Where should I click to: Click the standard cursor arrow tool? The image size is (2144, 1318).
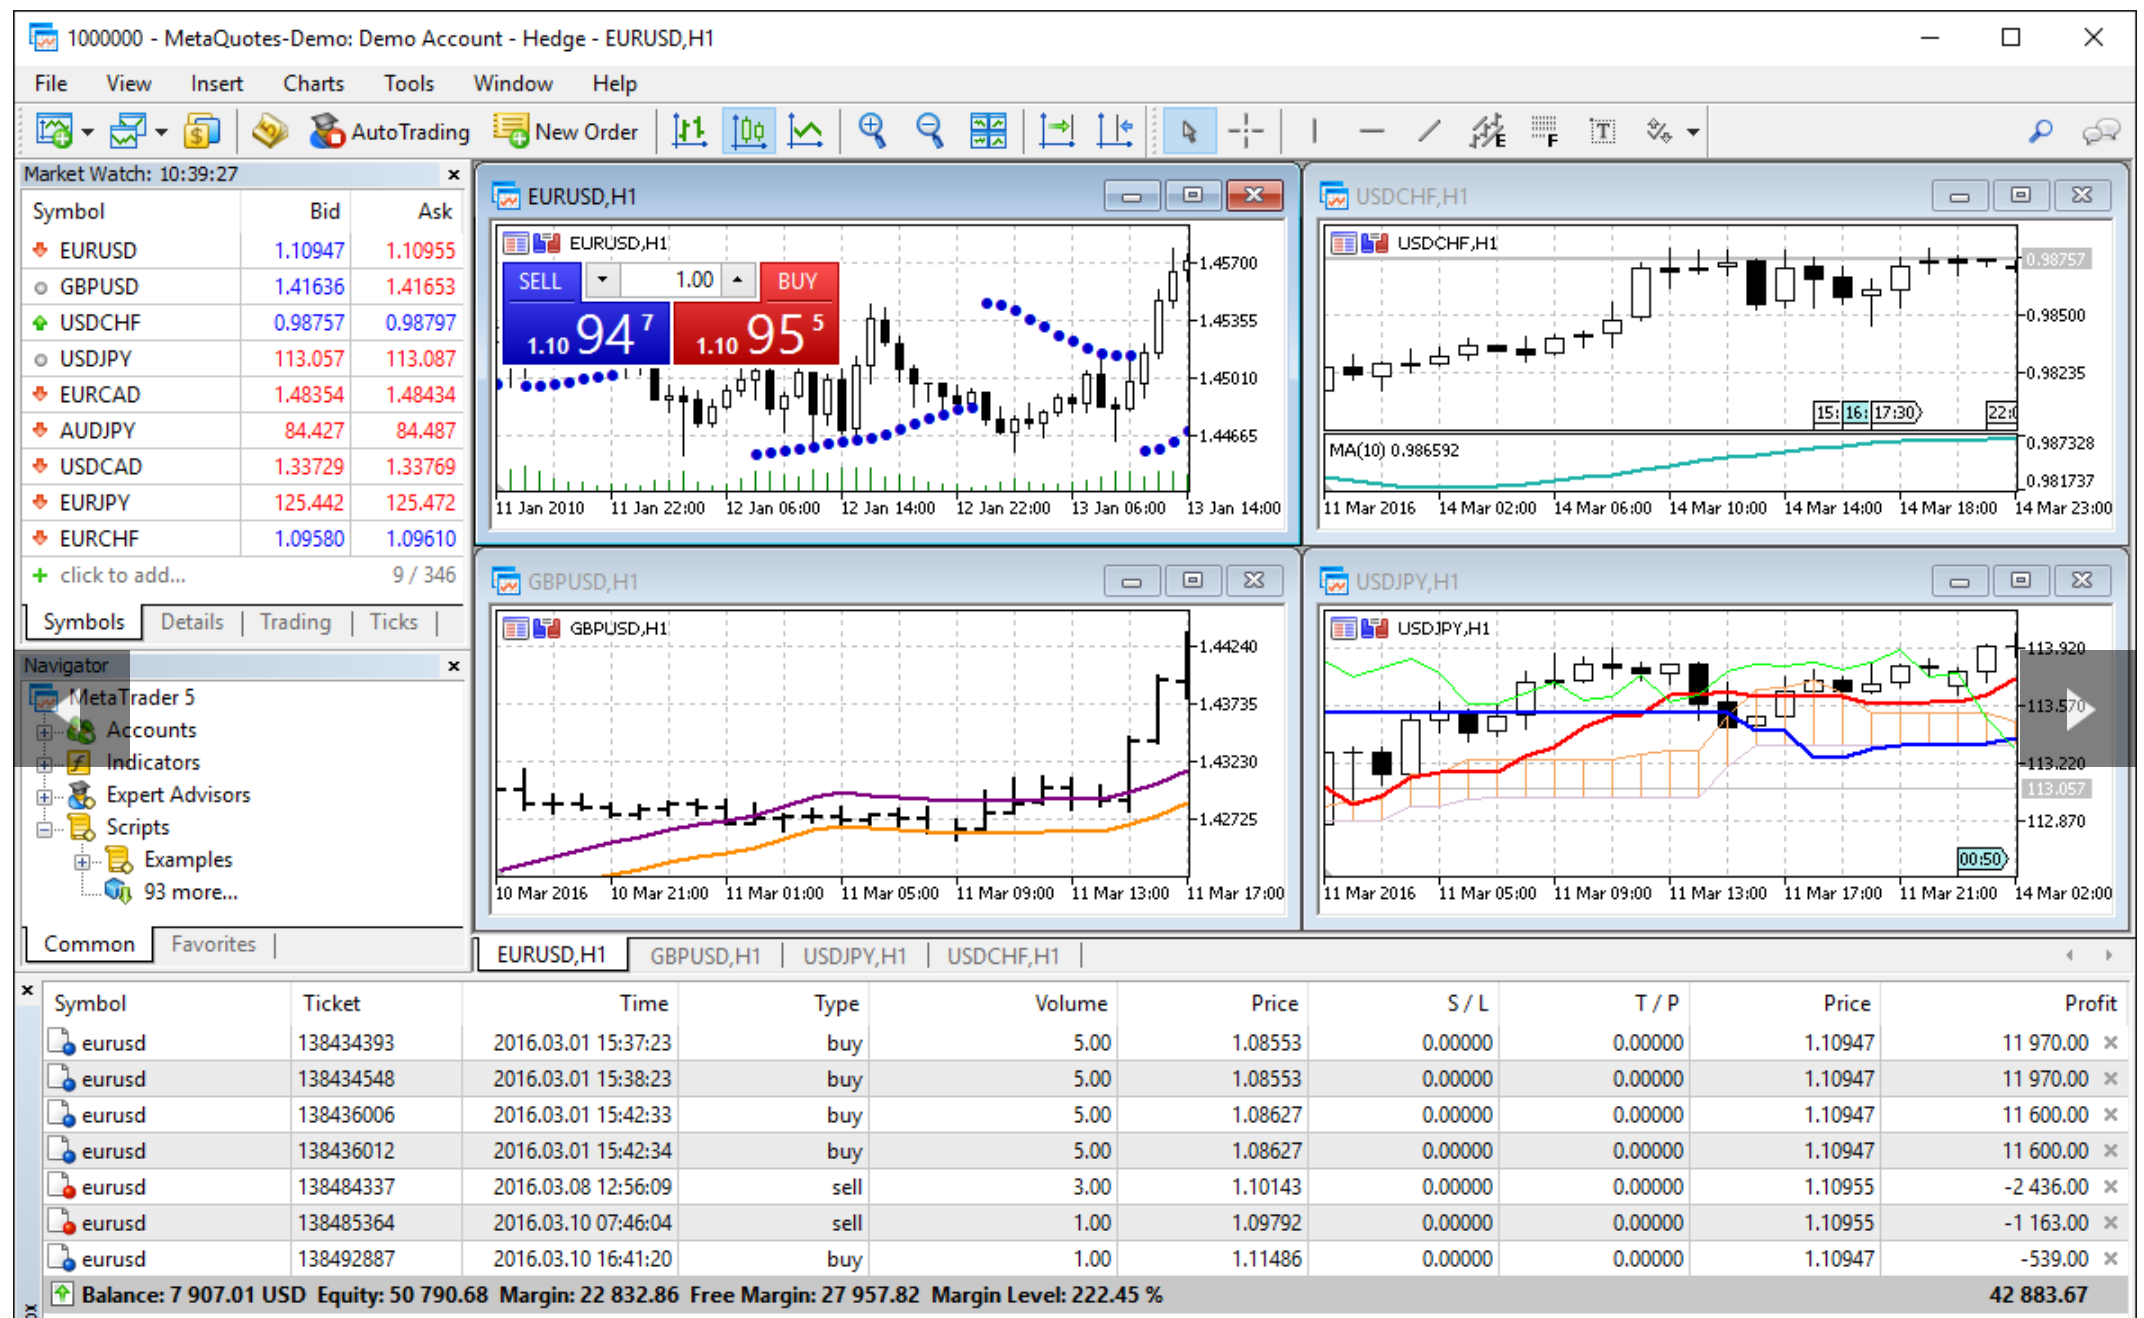tap(1189, 131)
